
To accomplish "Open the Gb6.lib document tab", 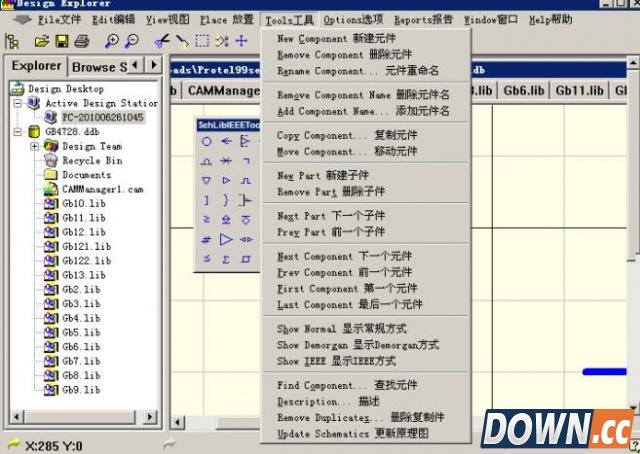I will [x=524, y=91].
